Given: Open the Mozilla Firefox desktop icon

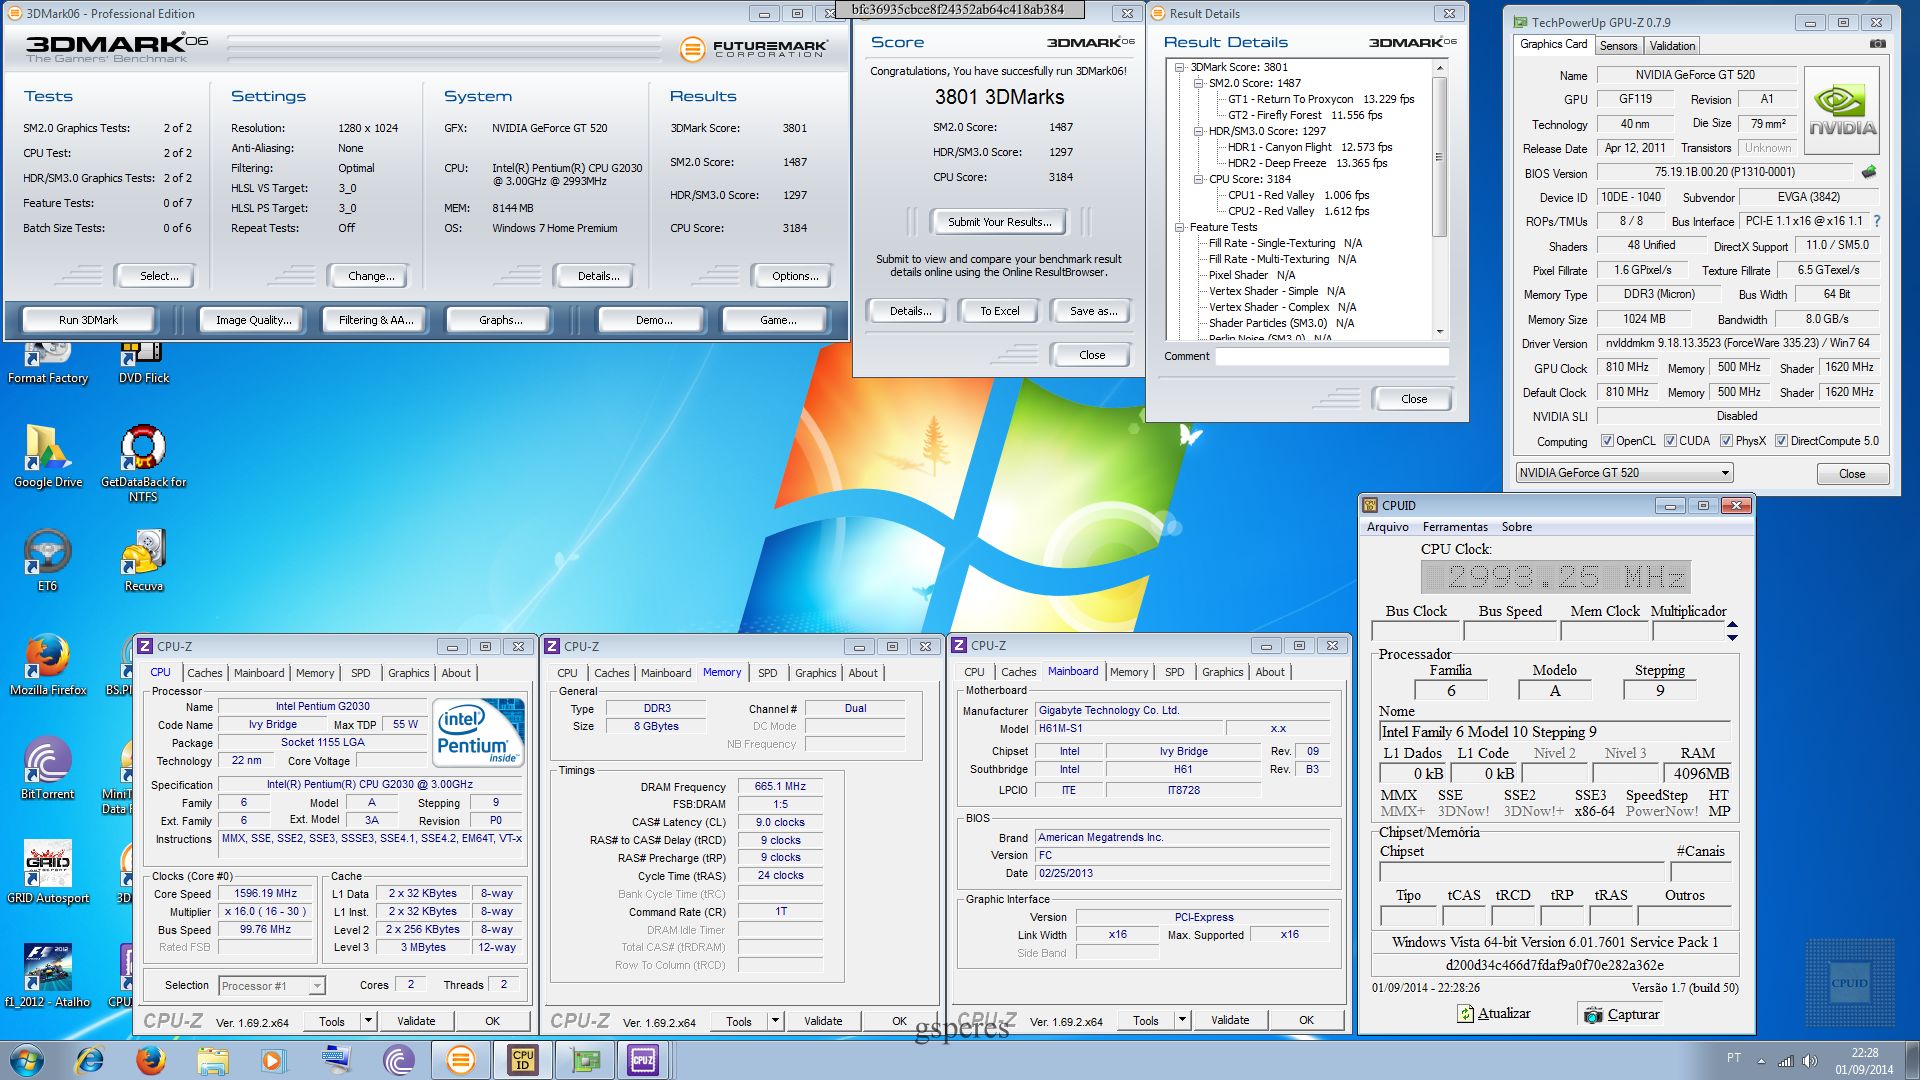Looking at the screenshot, I should click(x=47, y=664).
